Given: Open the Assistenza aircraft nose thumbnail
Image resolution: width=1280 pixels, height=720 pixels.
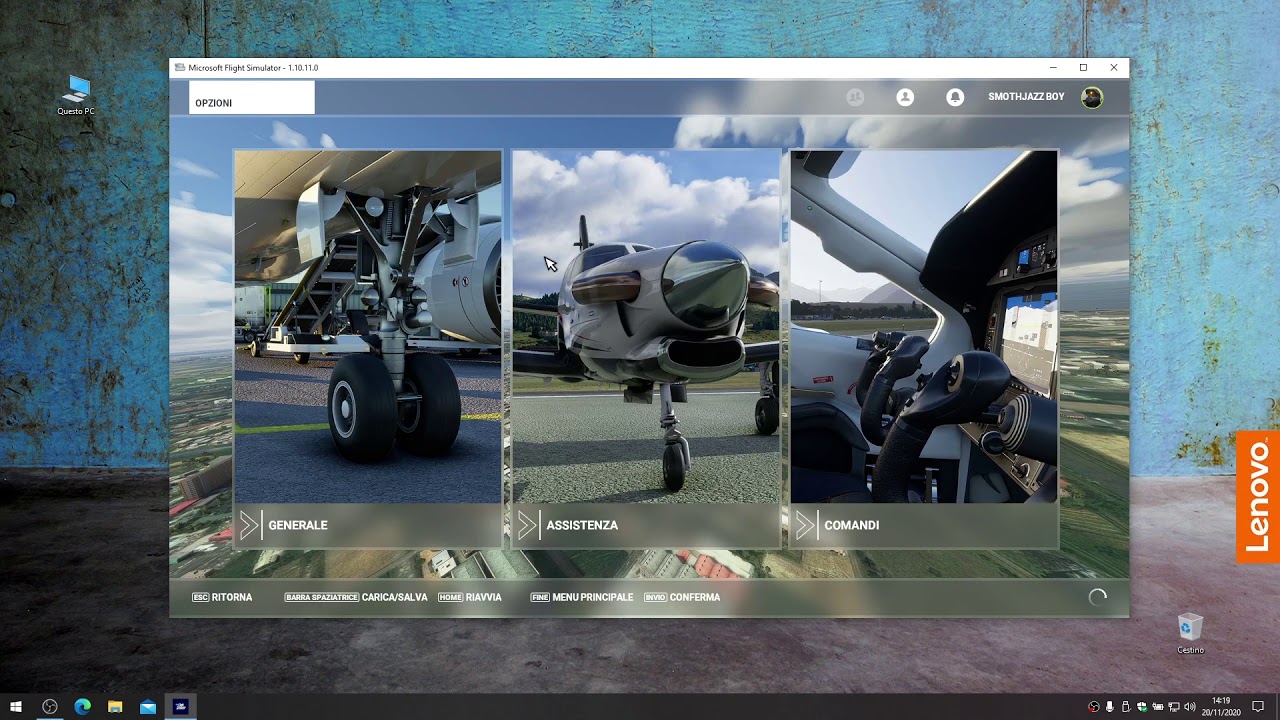Looking at the screenshot, I should [x=646, y=327].
